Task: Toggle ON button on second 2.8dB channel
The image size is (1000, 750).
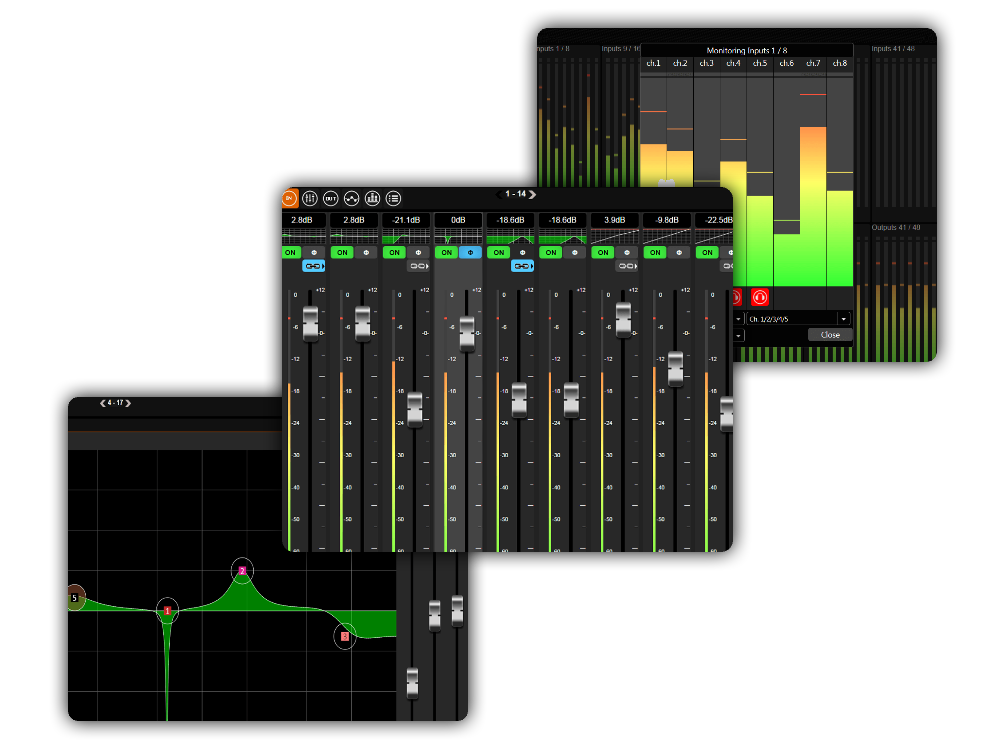Action: (x=342, y=253)
